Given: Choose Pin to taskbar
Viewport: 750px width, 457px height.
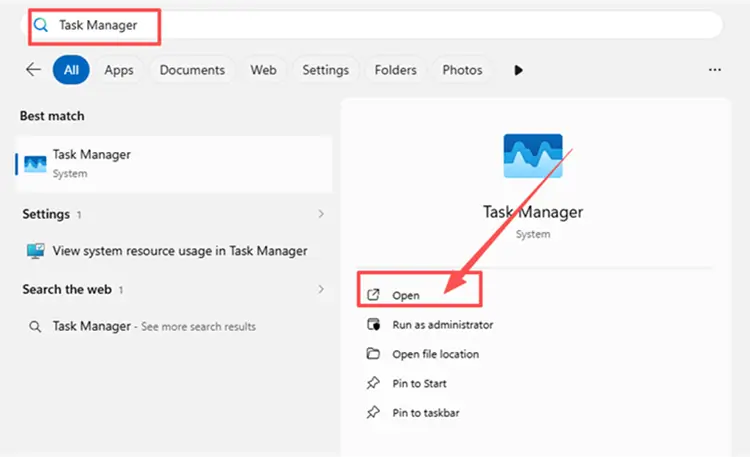Looking at the screenshot, I should (x=426, y=412).
